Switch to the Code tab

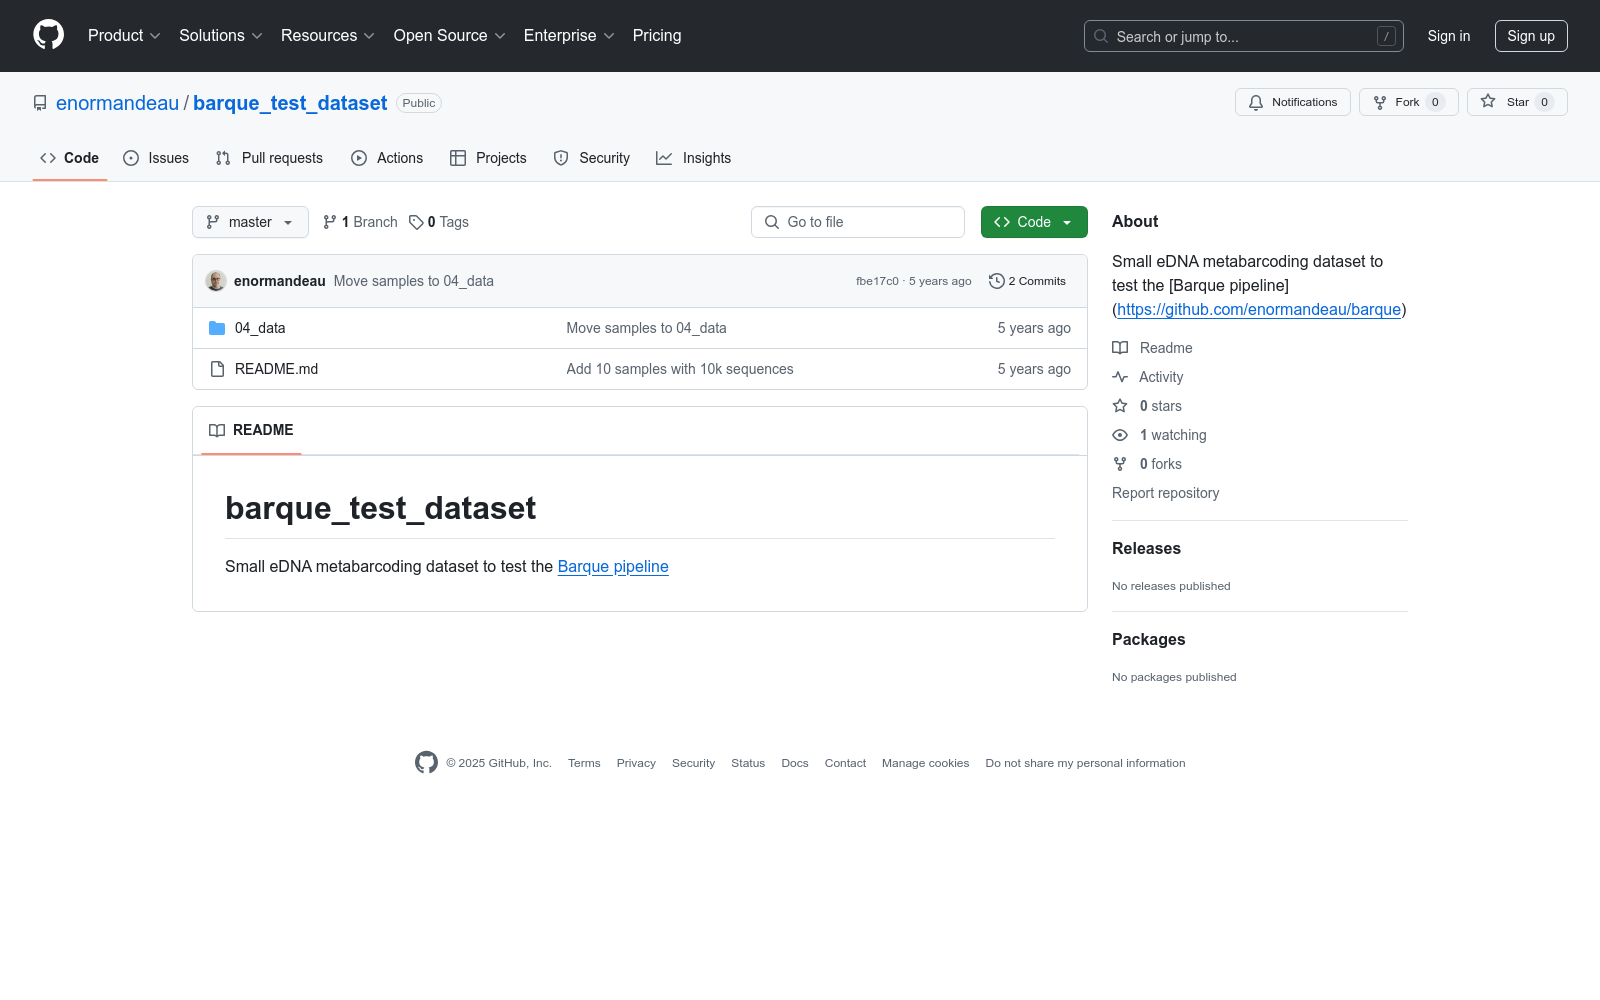[x=70, y=158]
